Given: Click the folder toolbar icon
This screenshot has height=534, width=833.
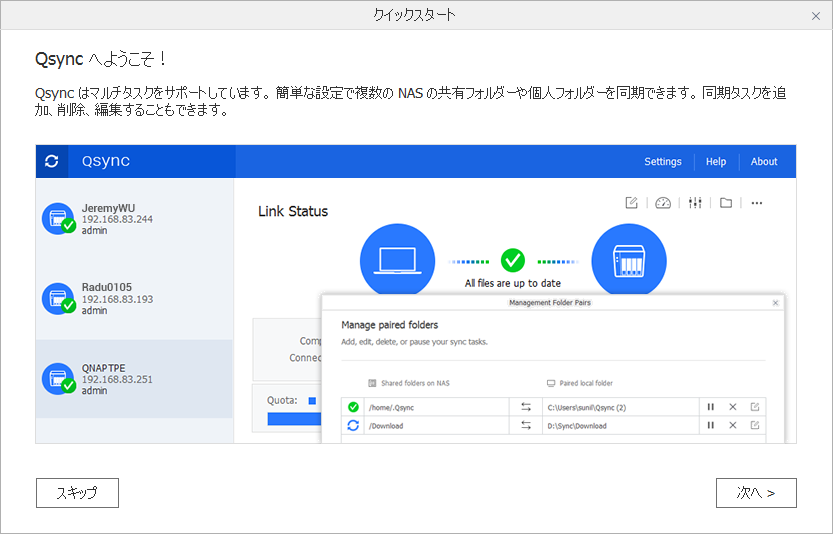Looking at the screenshot, I should tap(726, 202).
